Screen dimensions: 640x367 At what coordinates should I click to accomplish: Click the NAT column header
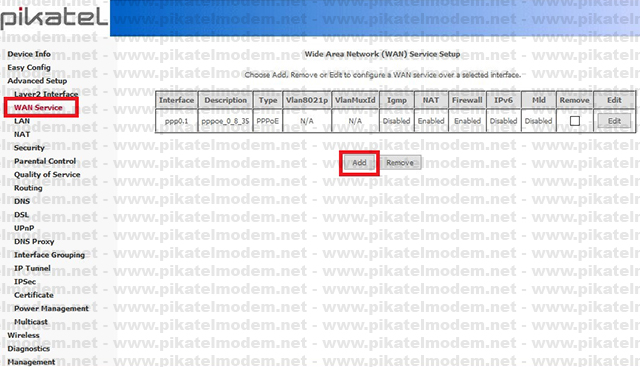431,100
